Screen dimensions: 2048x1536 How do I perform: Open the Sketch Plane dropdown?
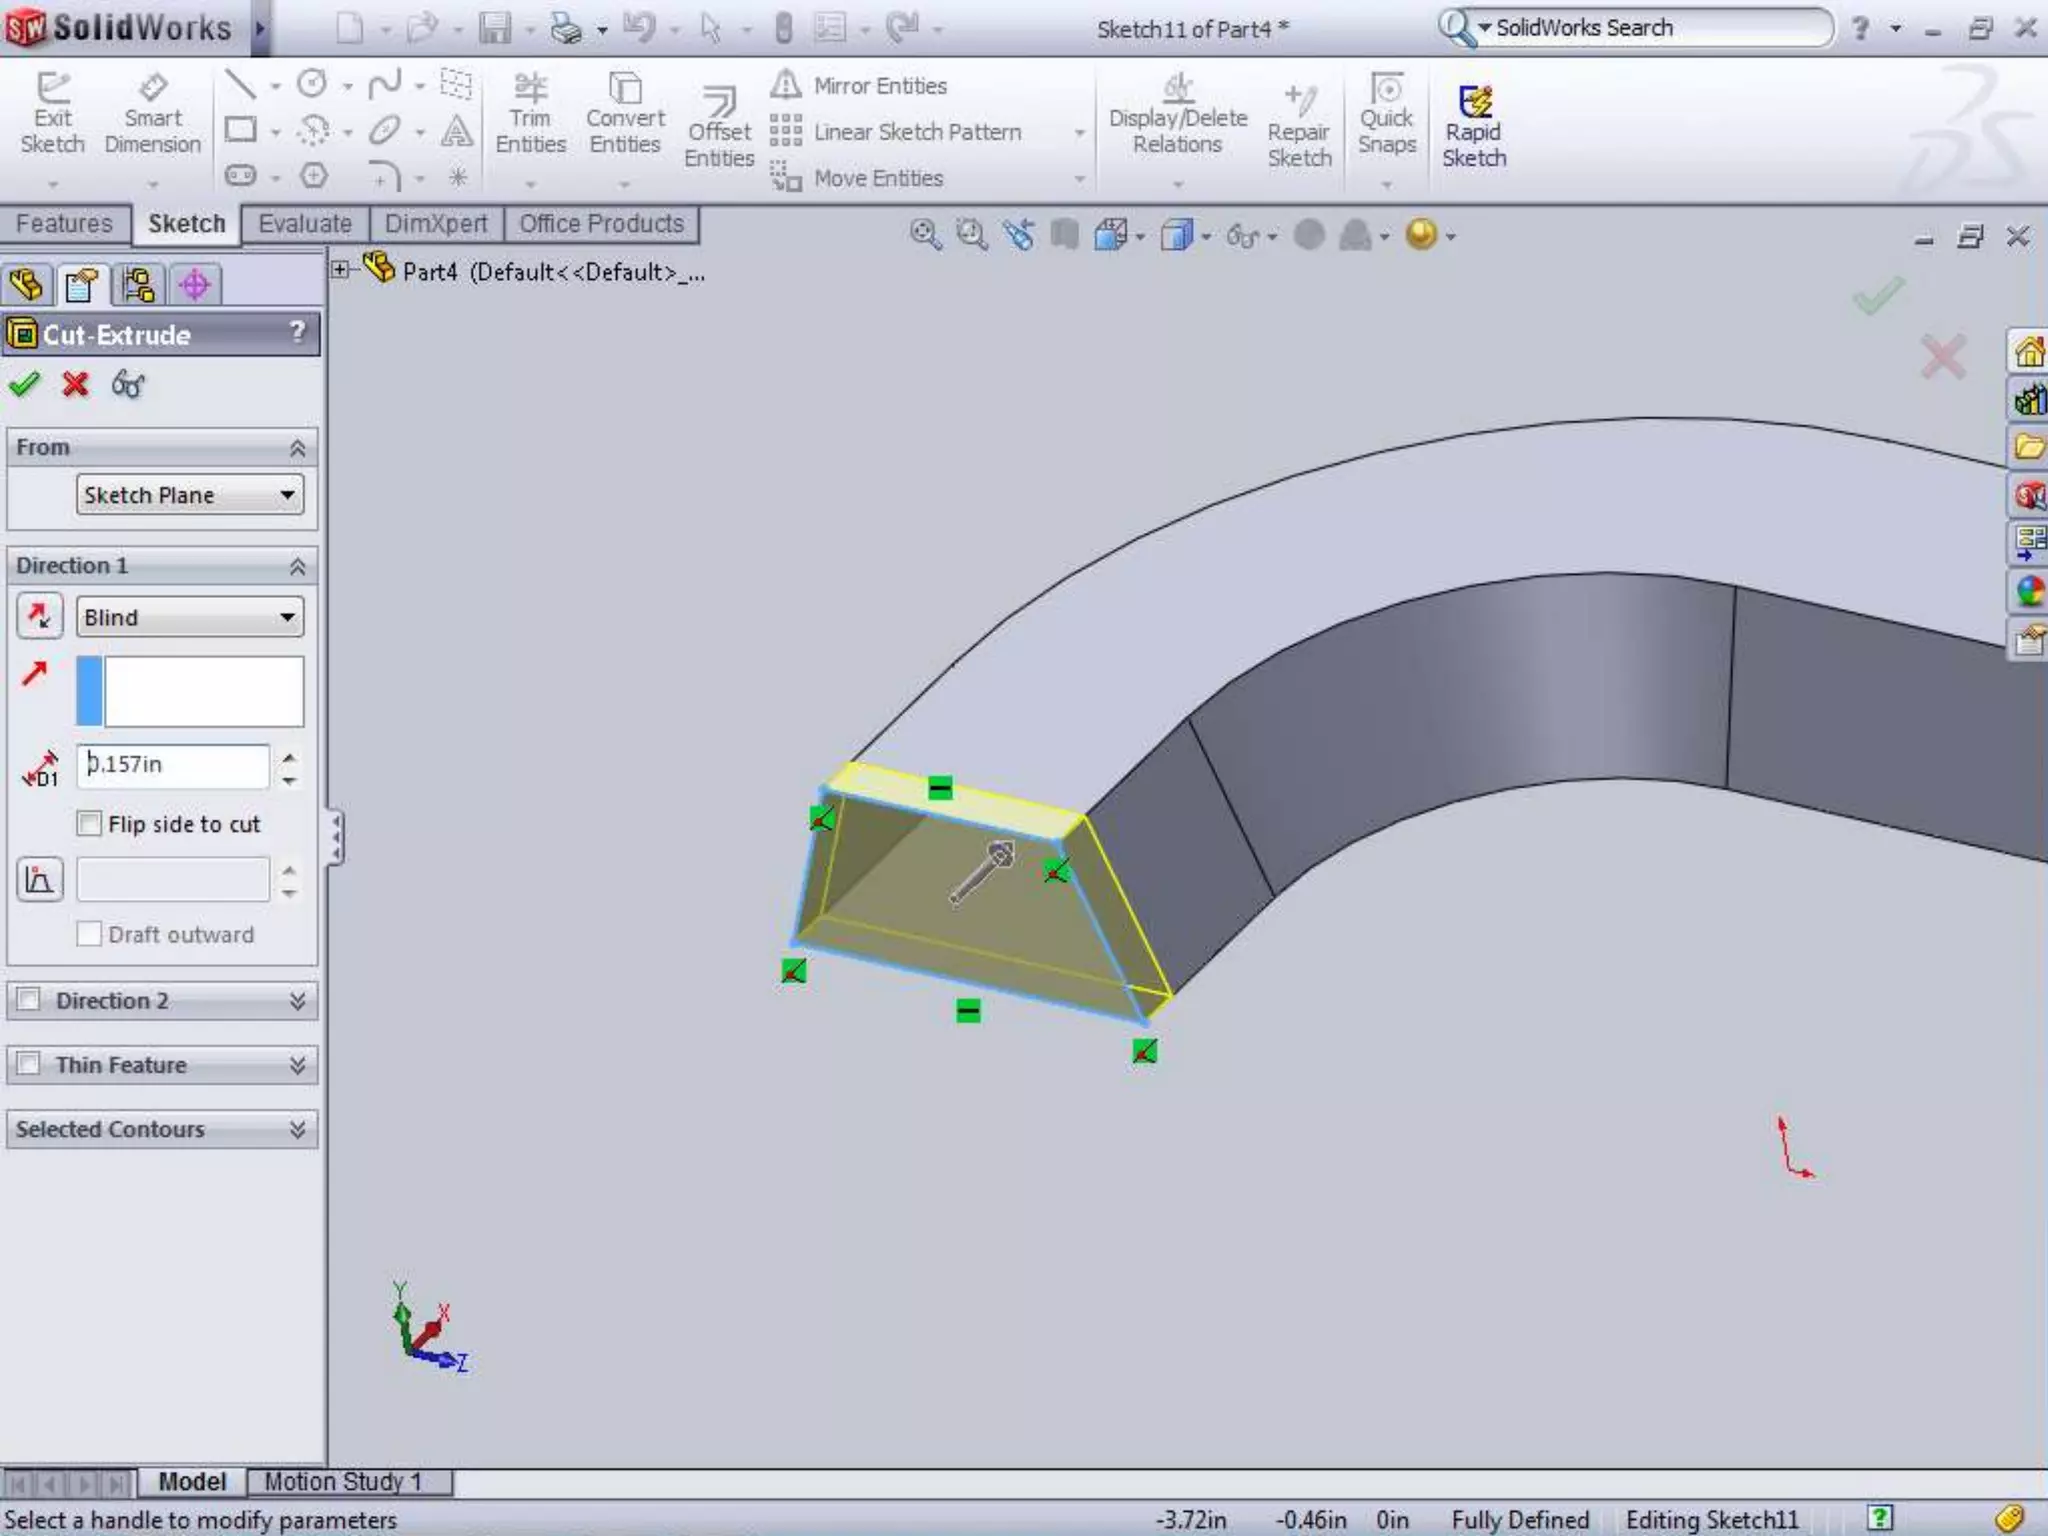[189, 495]
